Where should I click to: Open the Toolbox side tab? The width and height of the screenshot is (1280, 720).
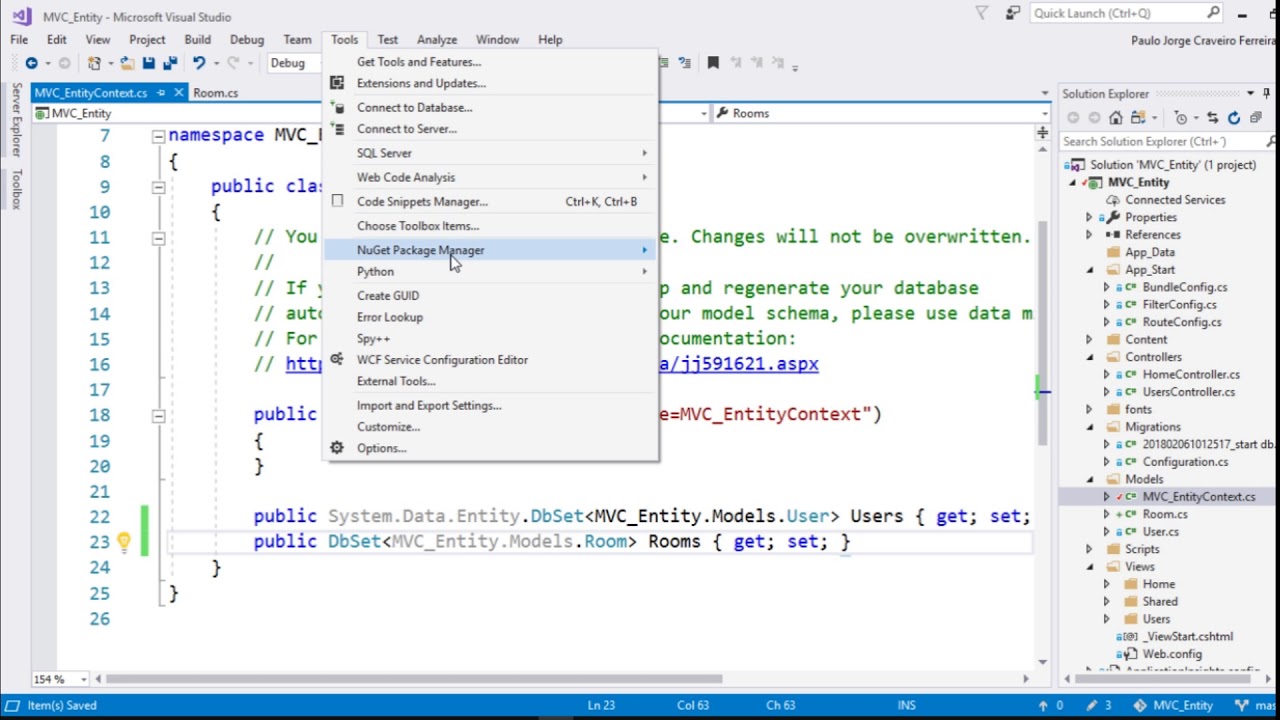click(x=16, y=188)
